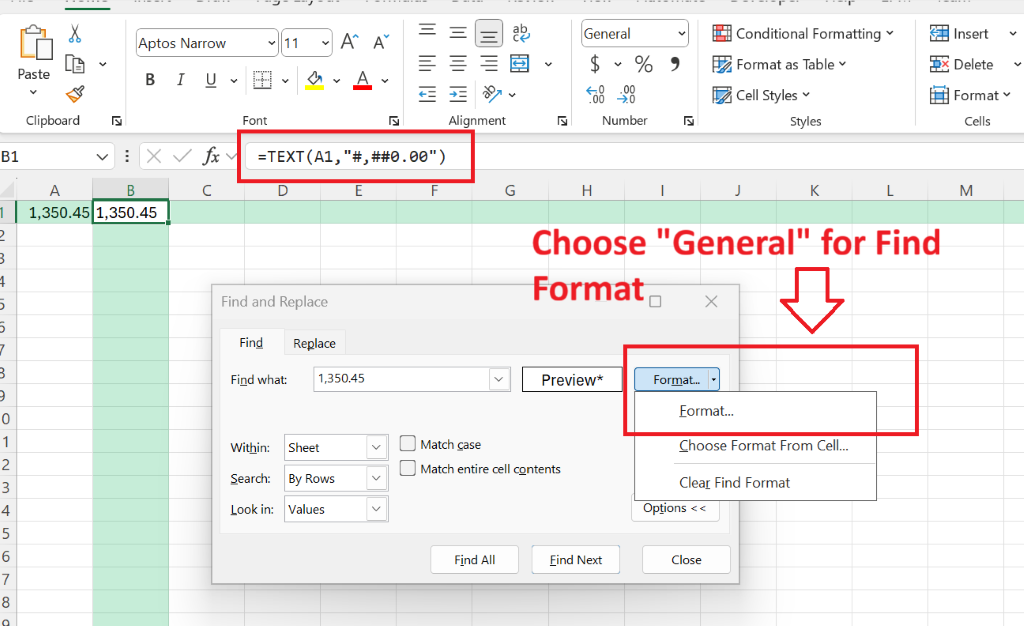
Task: Click the Merge & Center icon
Action: [x=520, y=63]
